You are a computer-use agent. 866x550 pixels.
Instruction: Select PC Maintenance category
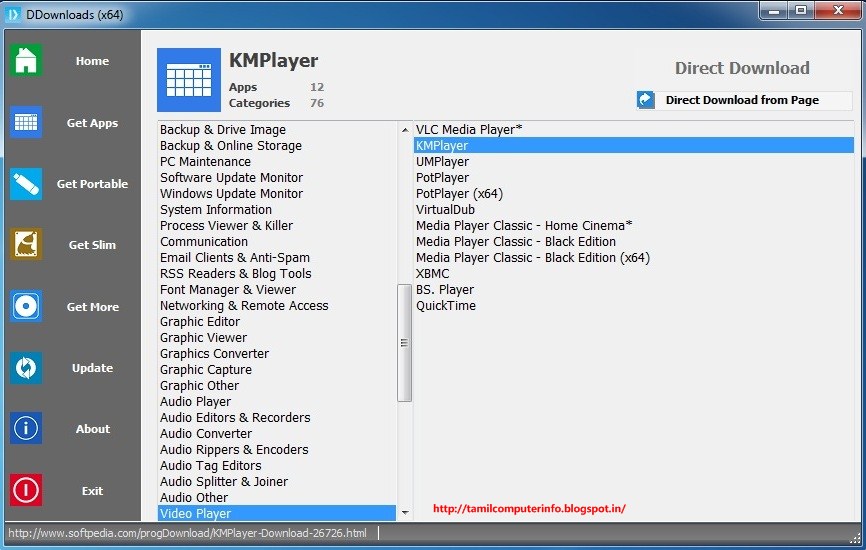pyautogui.click(x=277, y=162)
